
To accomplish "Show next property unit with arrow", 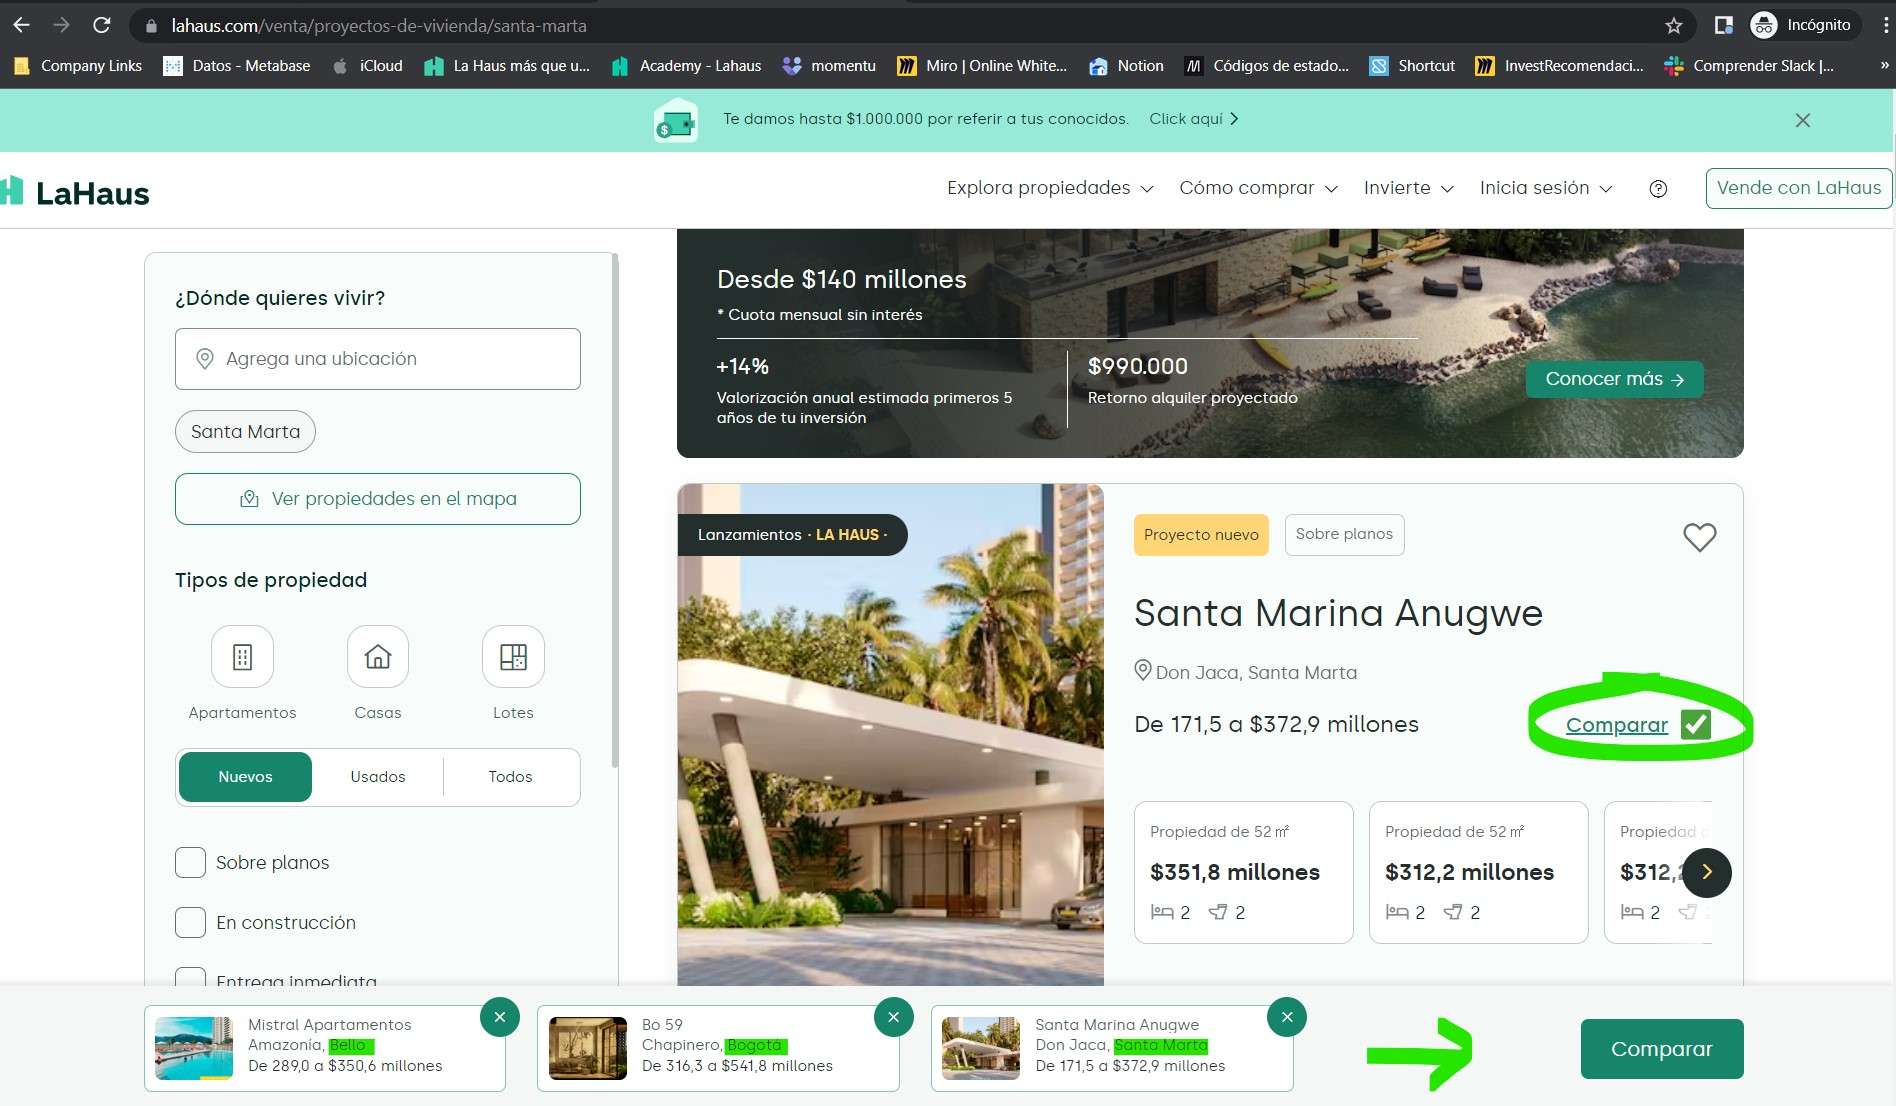I will click(x=1706, y=872).
